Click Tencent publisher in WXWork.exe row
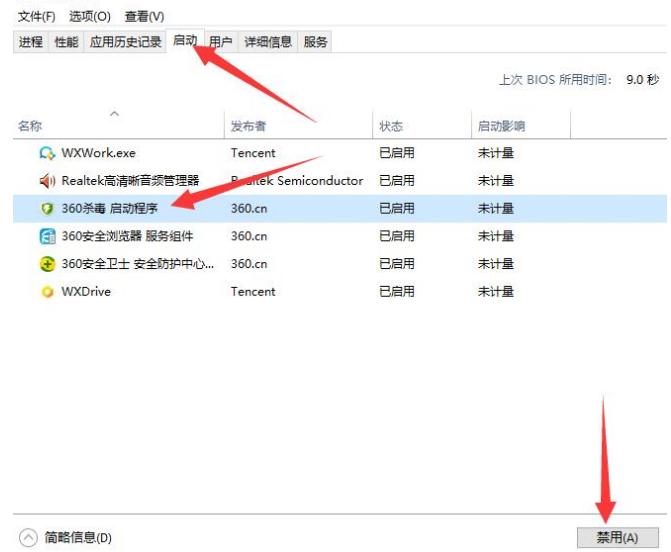This screenshot has width=671, height=552. 253,153
